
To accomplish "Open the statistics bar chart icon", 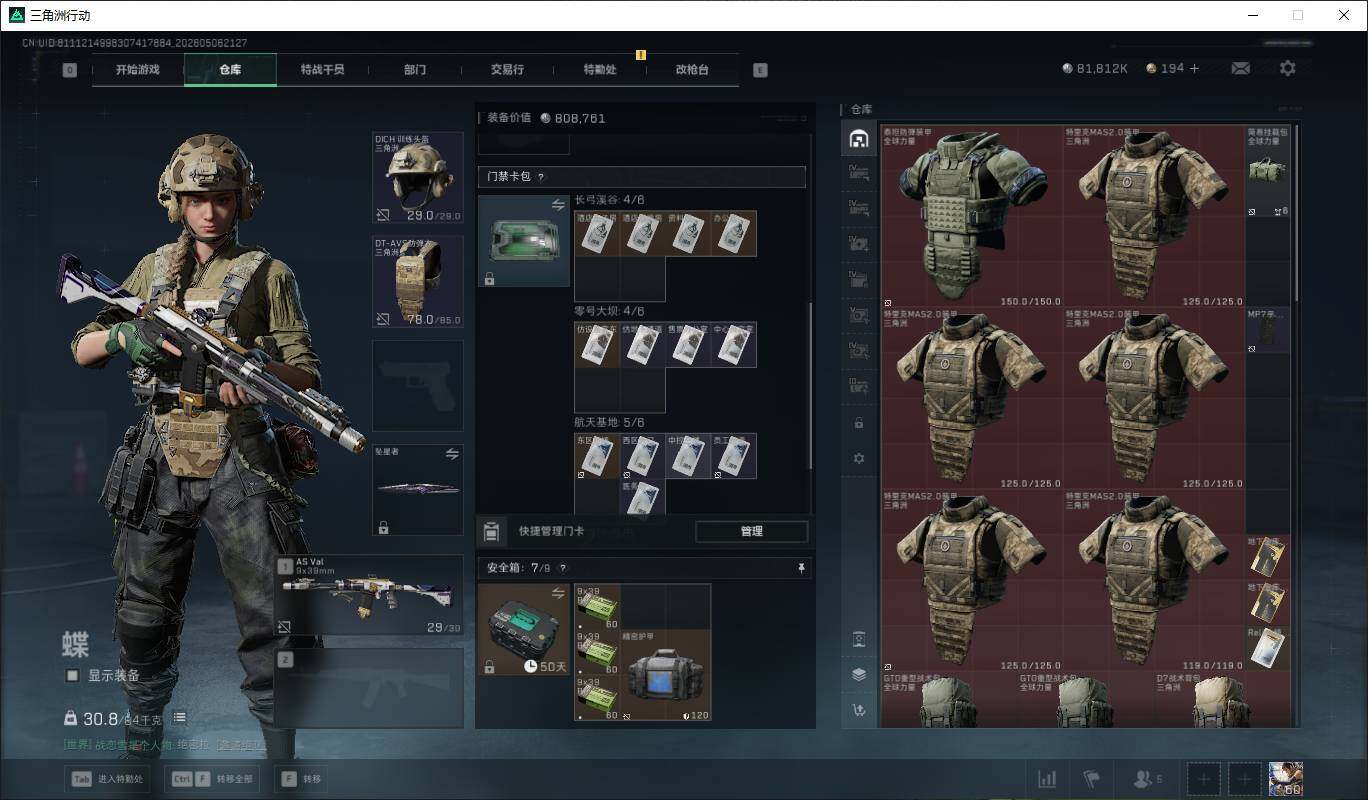I will point(1047,779).
